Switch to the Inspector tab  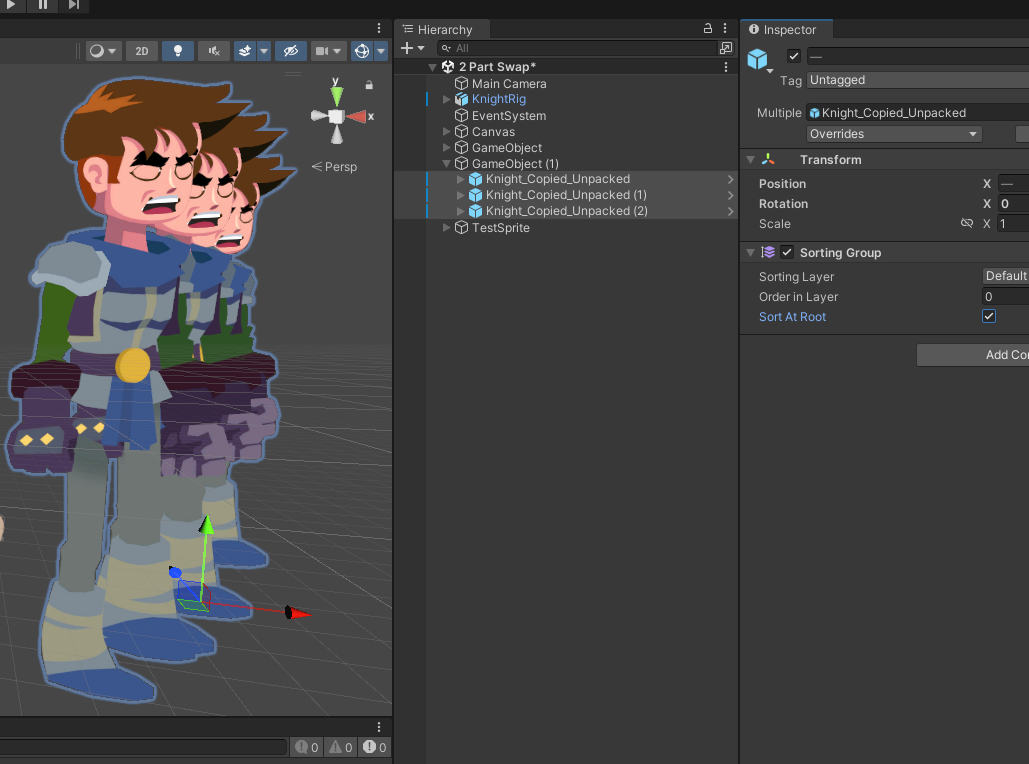787,30
